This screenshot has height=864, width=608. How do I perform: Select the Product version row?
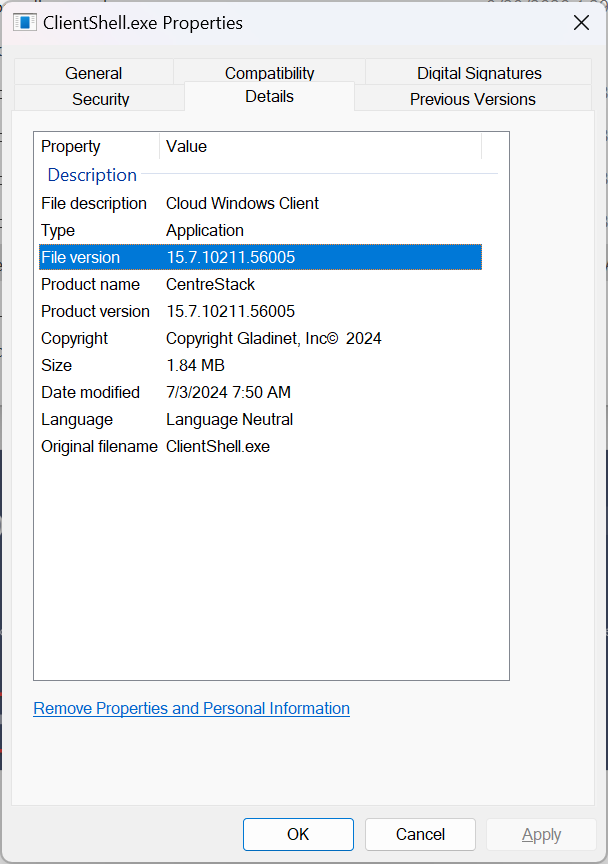click(x=260, y=311)
